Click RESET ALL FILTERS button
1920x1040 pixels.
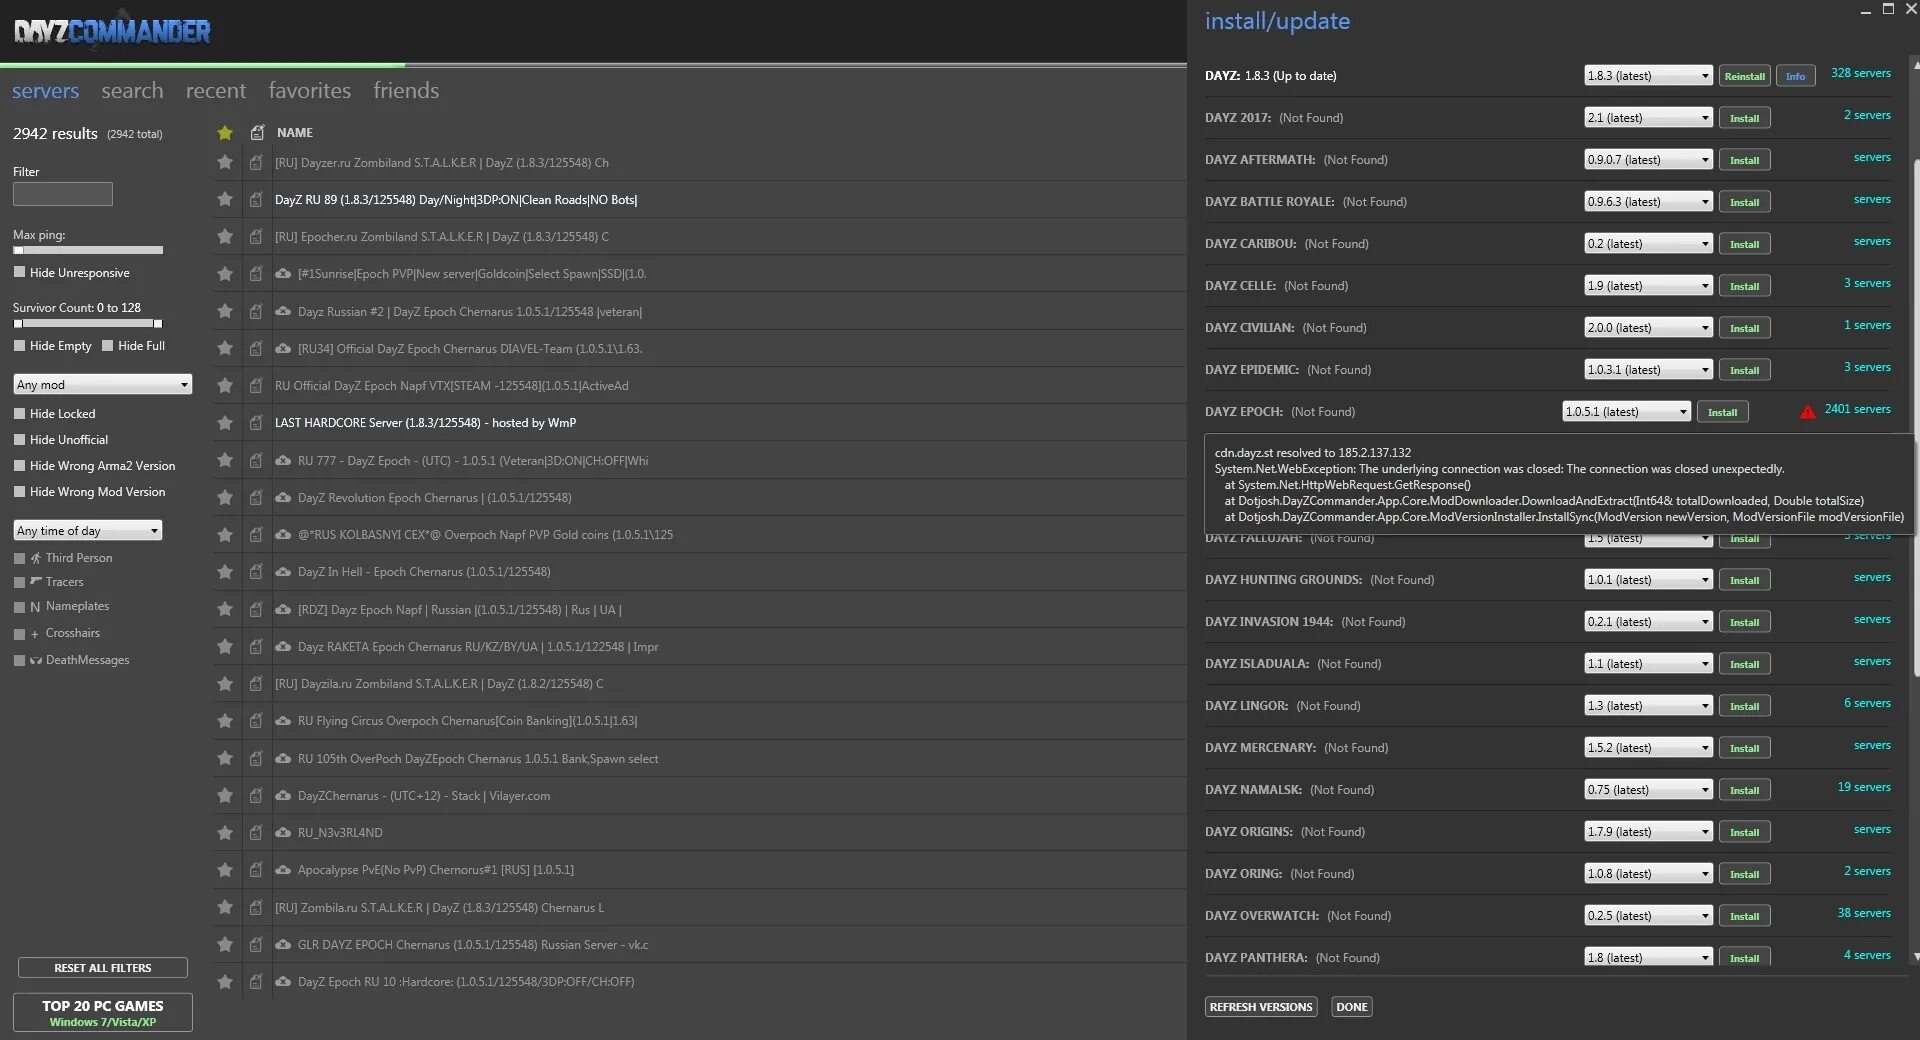click(103, 968)
